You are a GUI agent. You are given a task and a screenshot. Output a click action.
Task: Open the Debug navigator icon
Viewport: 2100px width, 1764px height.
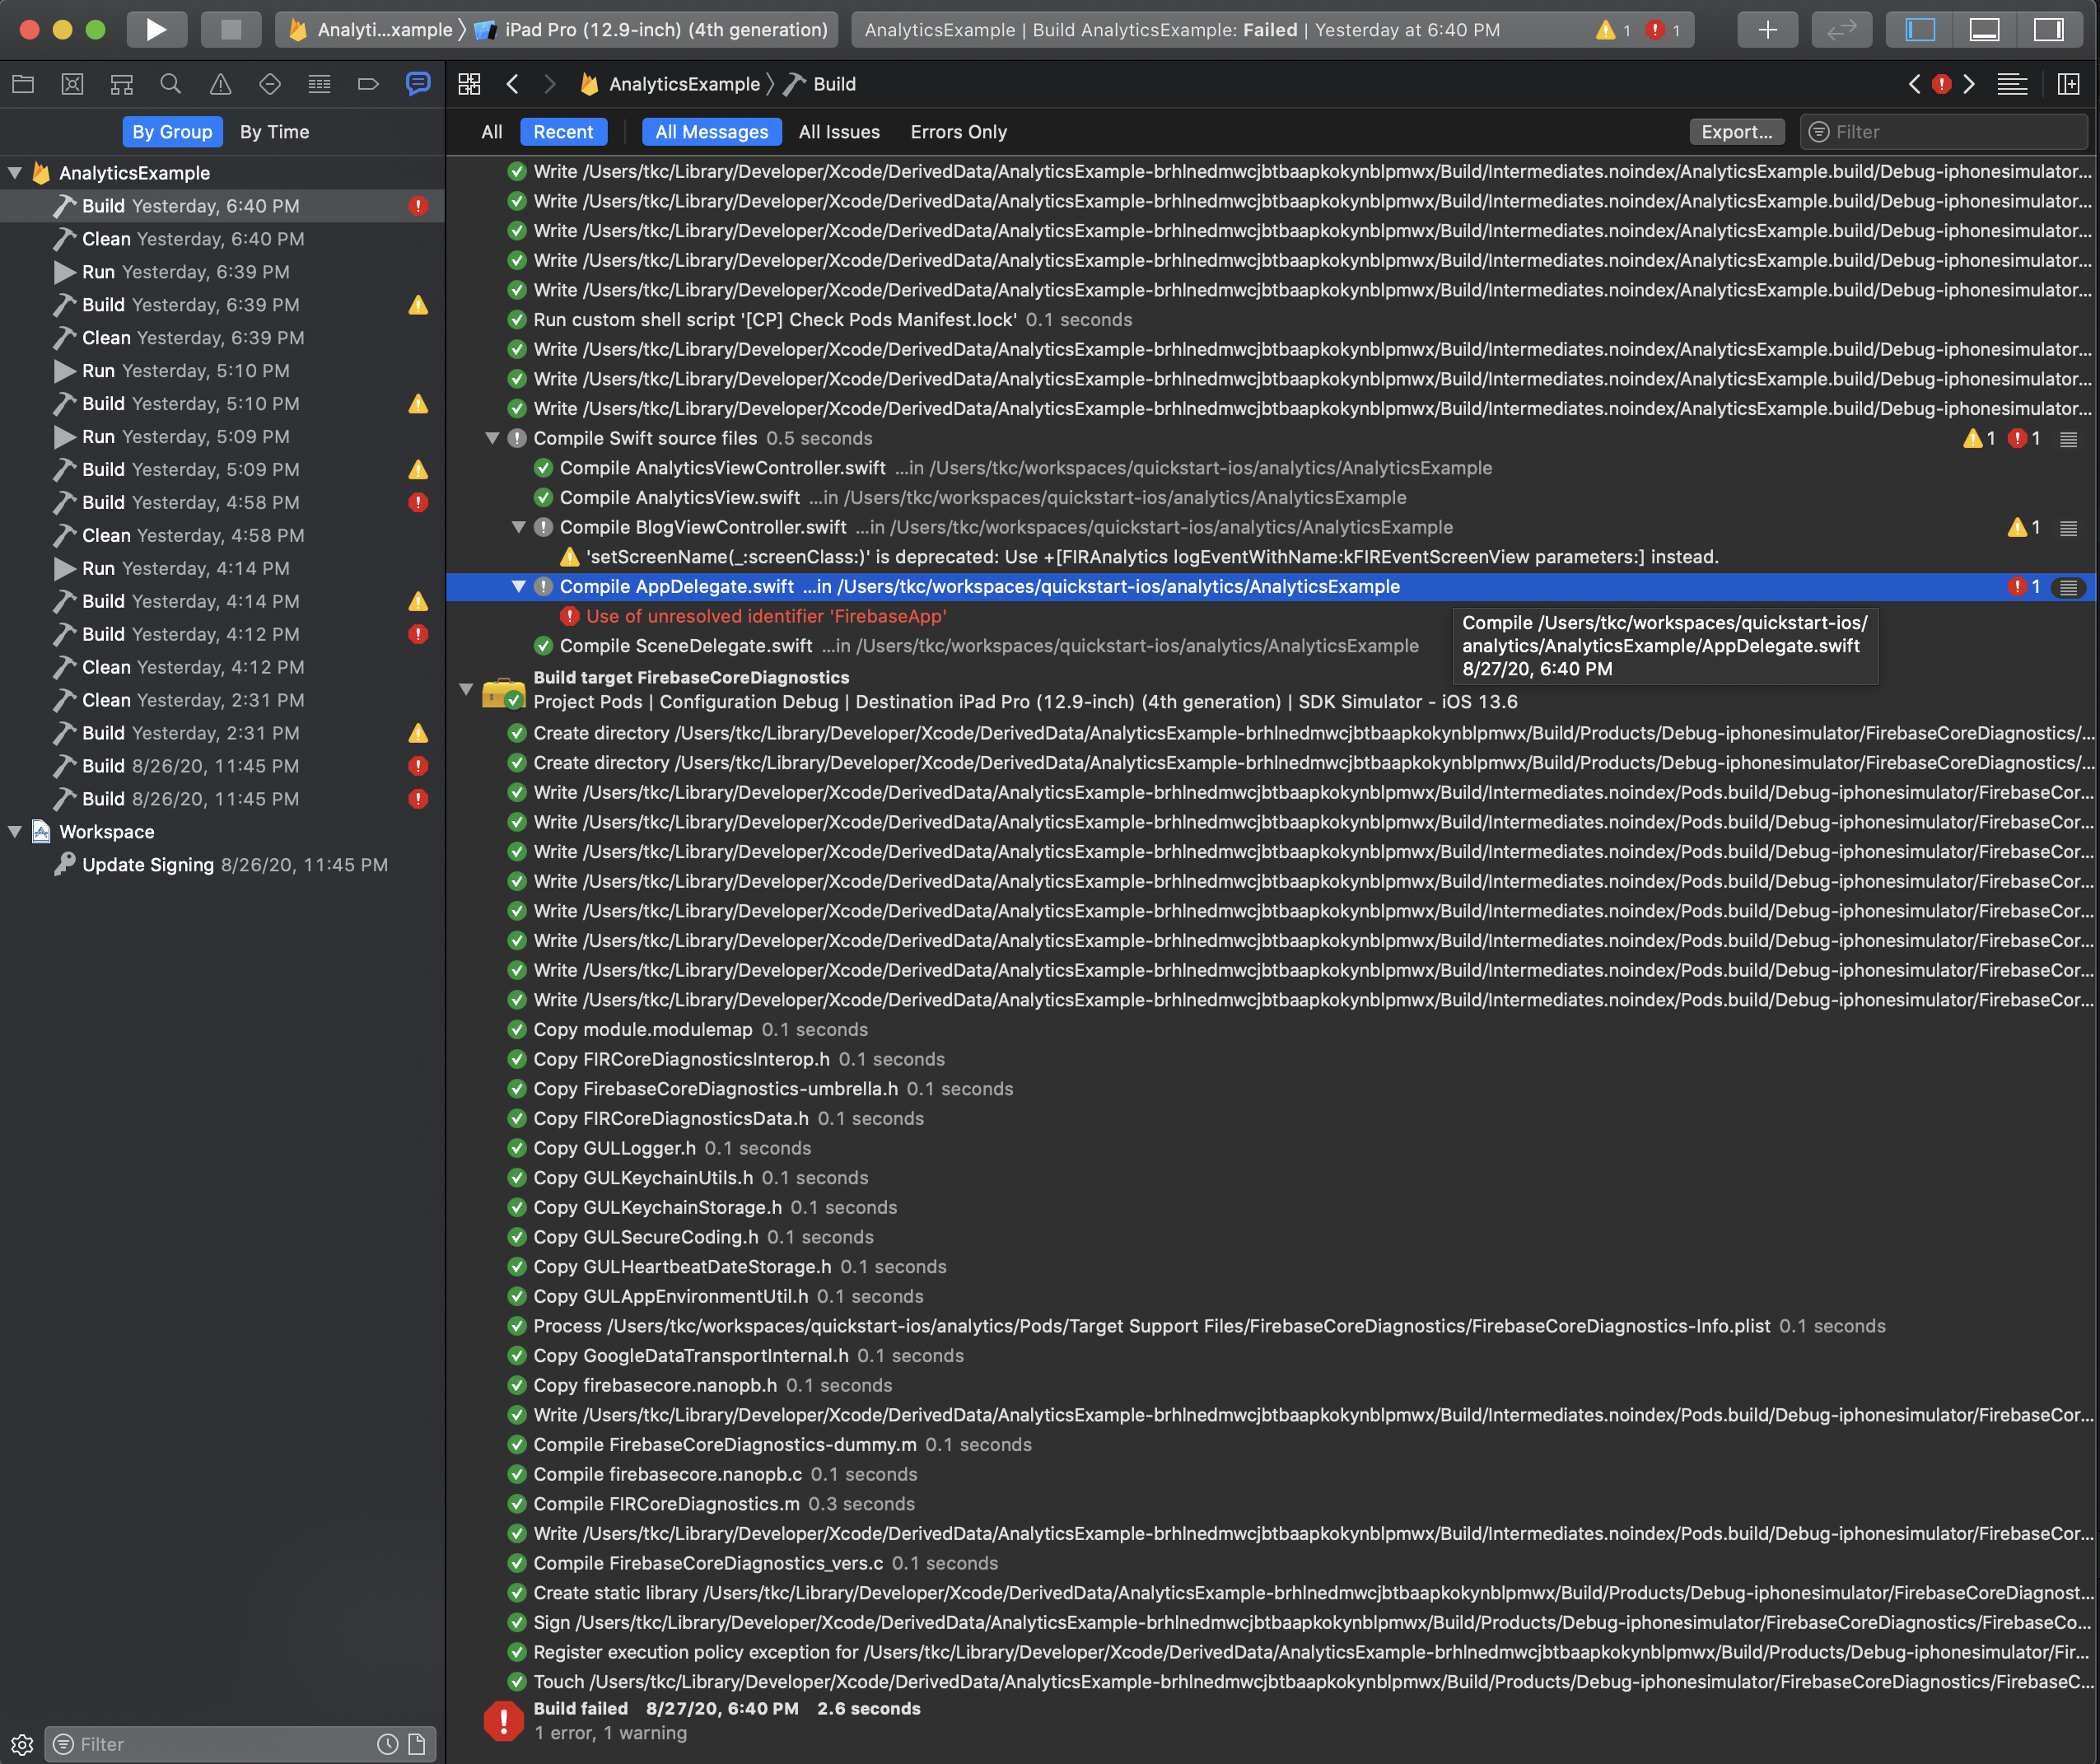point(319,84)
